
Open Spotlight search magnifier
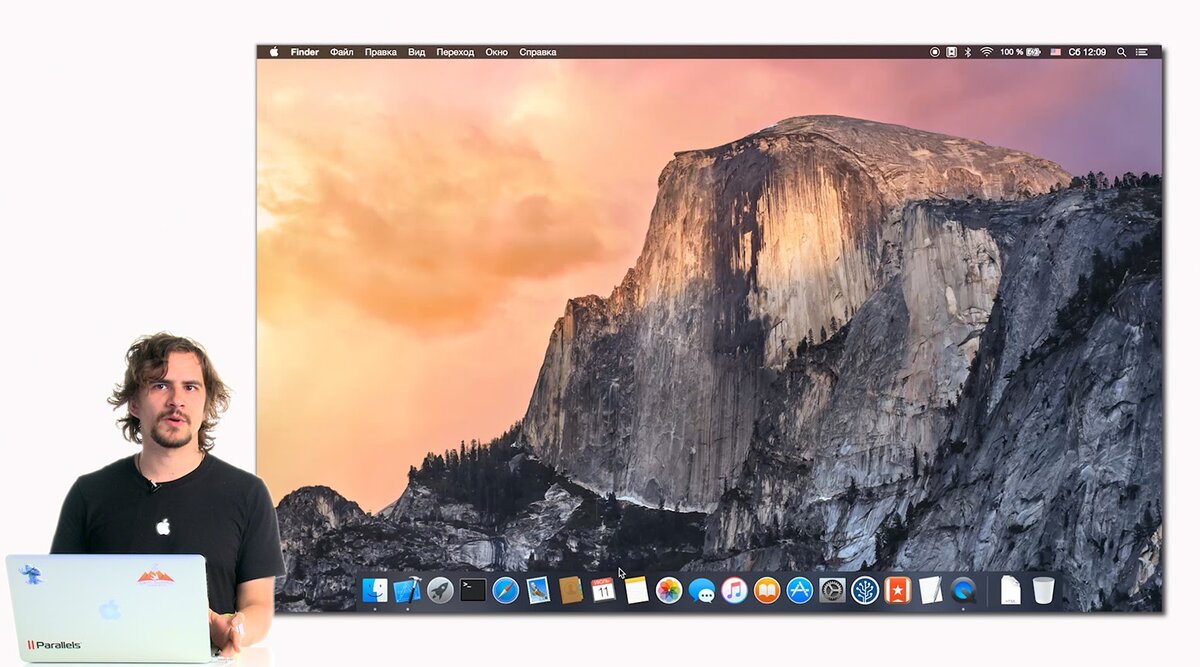click(x=1122, y=52)
